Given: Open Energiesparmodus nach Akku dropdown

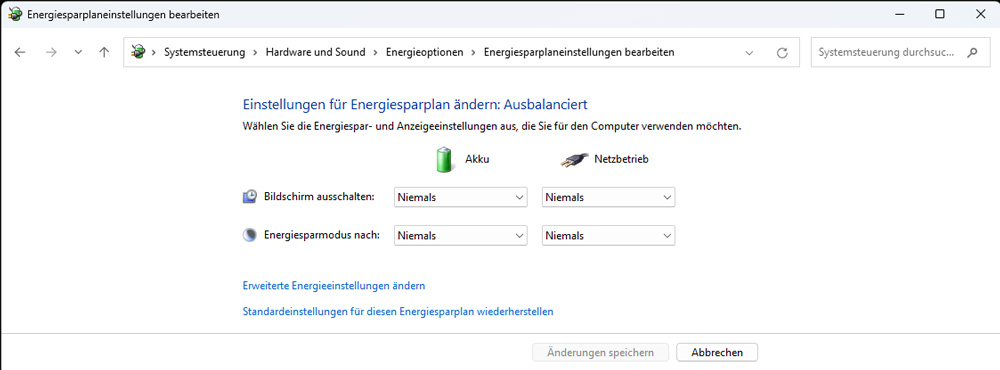Looking at the screenshot, I should 460,235.
